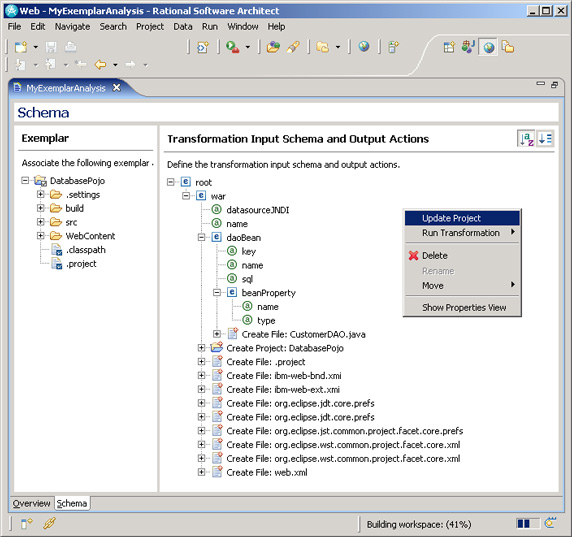Select the MyExemplarAnalysis editor tab

[66, 88]
